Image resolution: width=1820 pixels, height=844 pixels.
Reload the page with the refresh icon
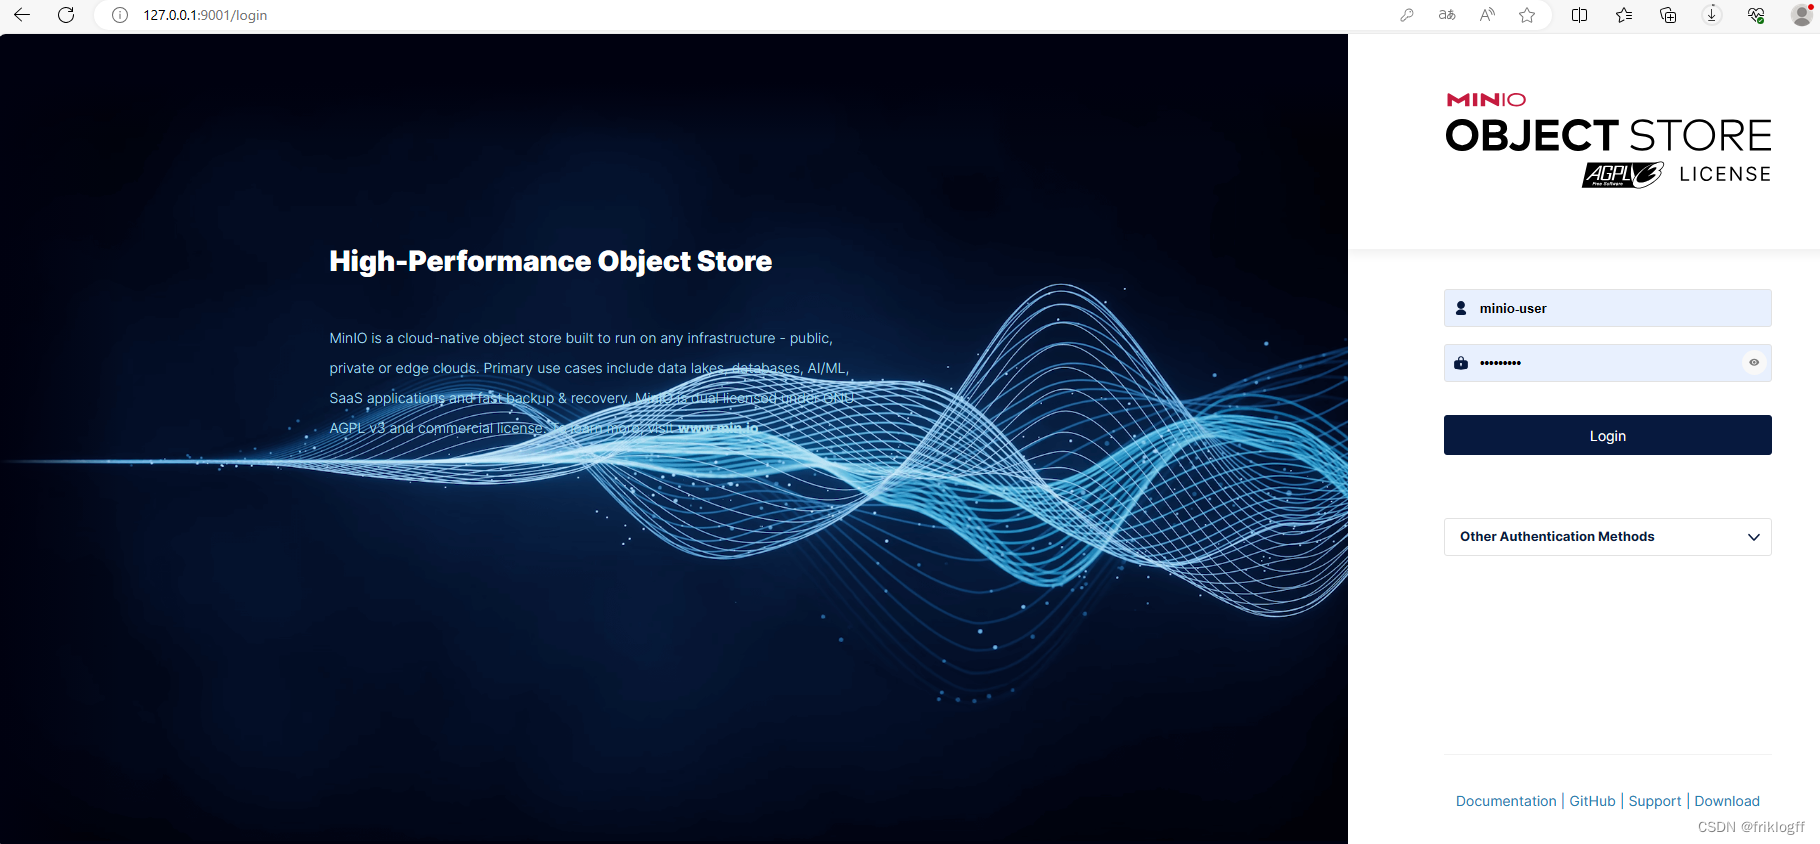[66, 15]
